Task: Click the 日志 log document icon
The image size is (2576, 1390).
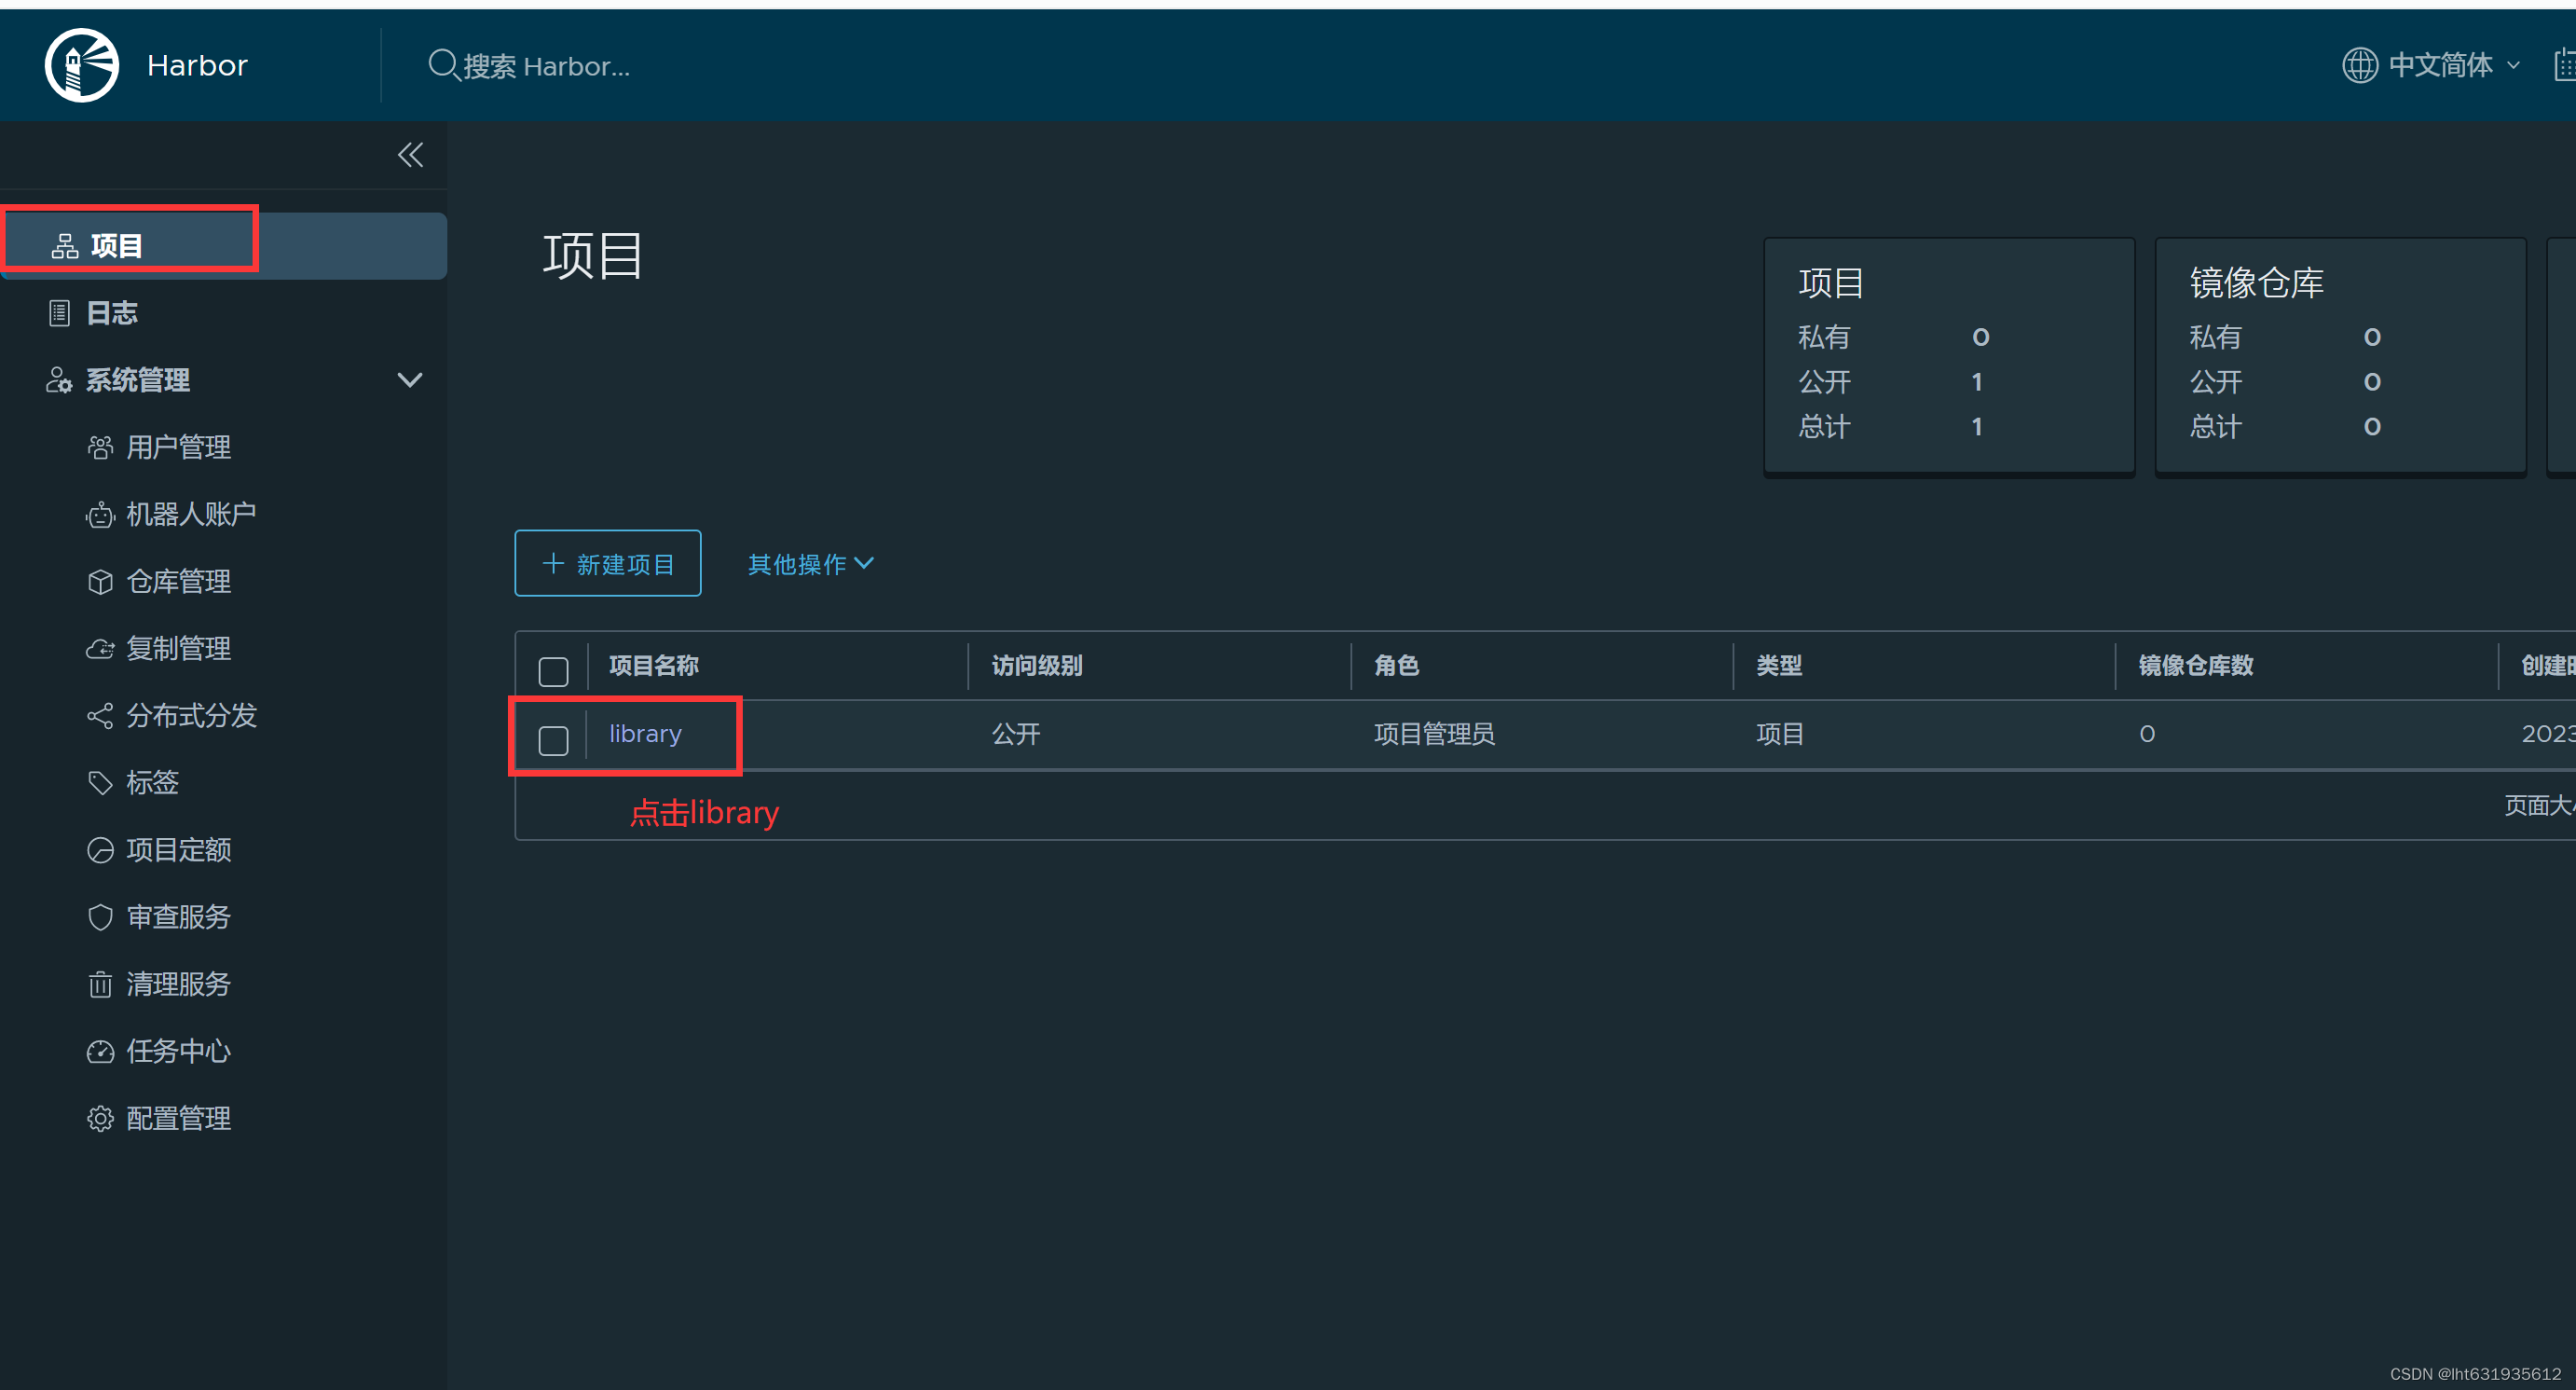Action: (x=59, y=313)
